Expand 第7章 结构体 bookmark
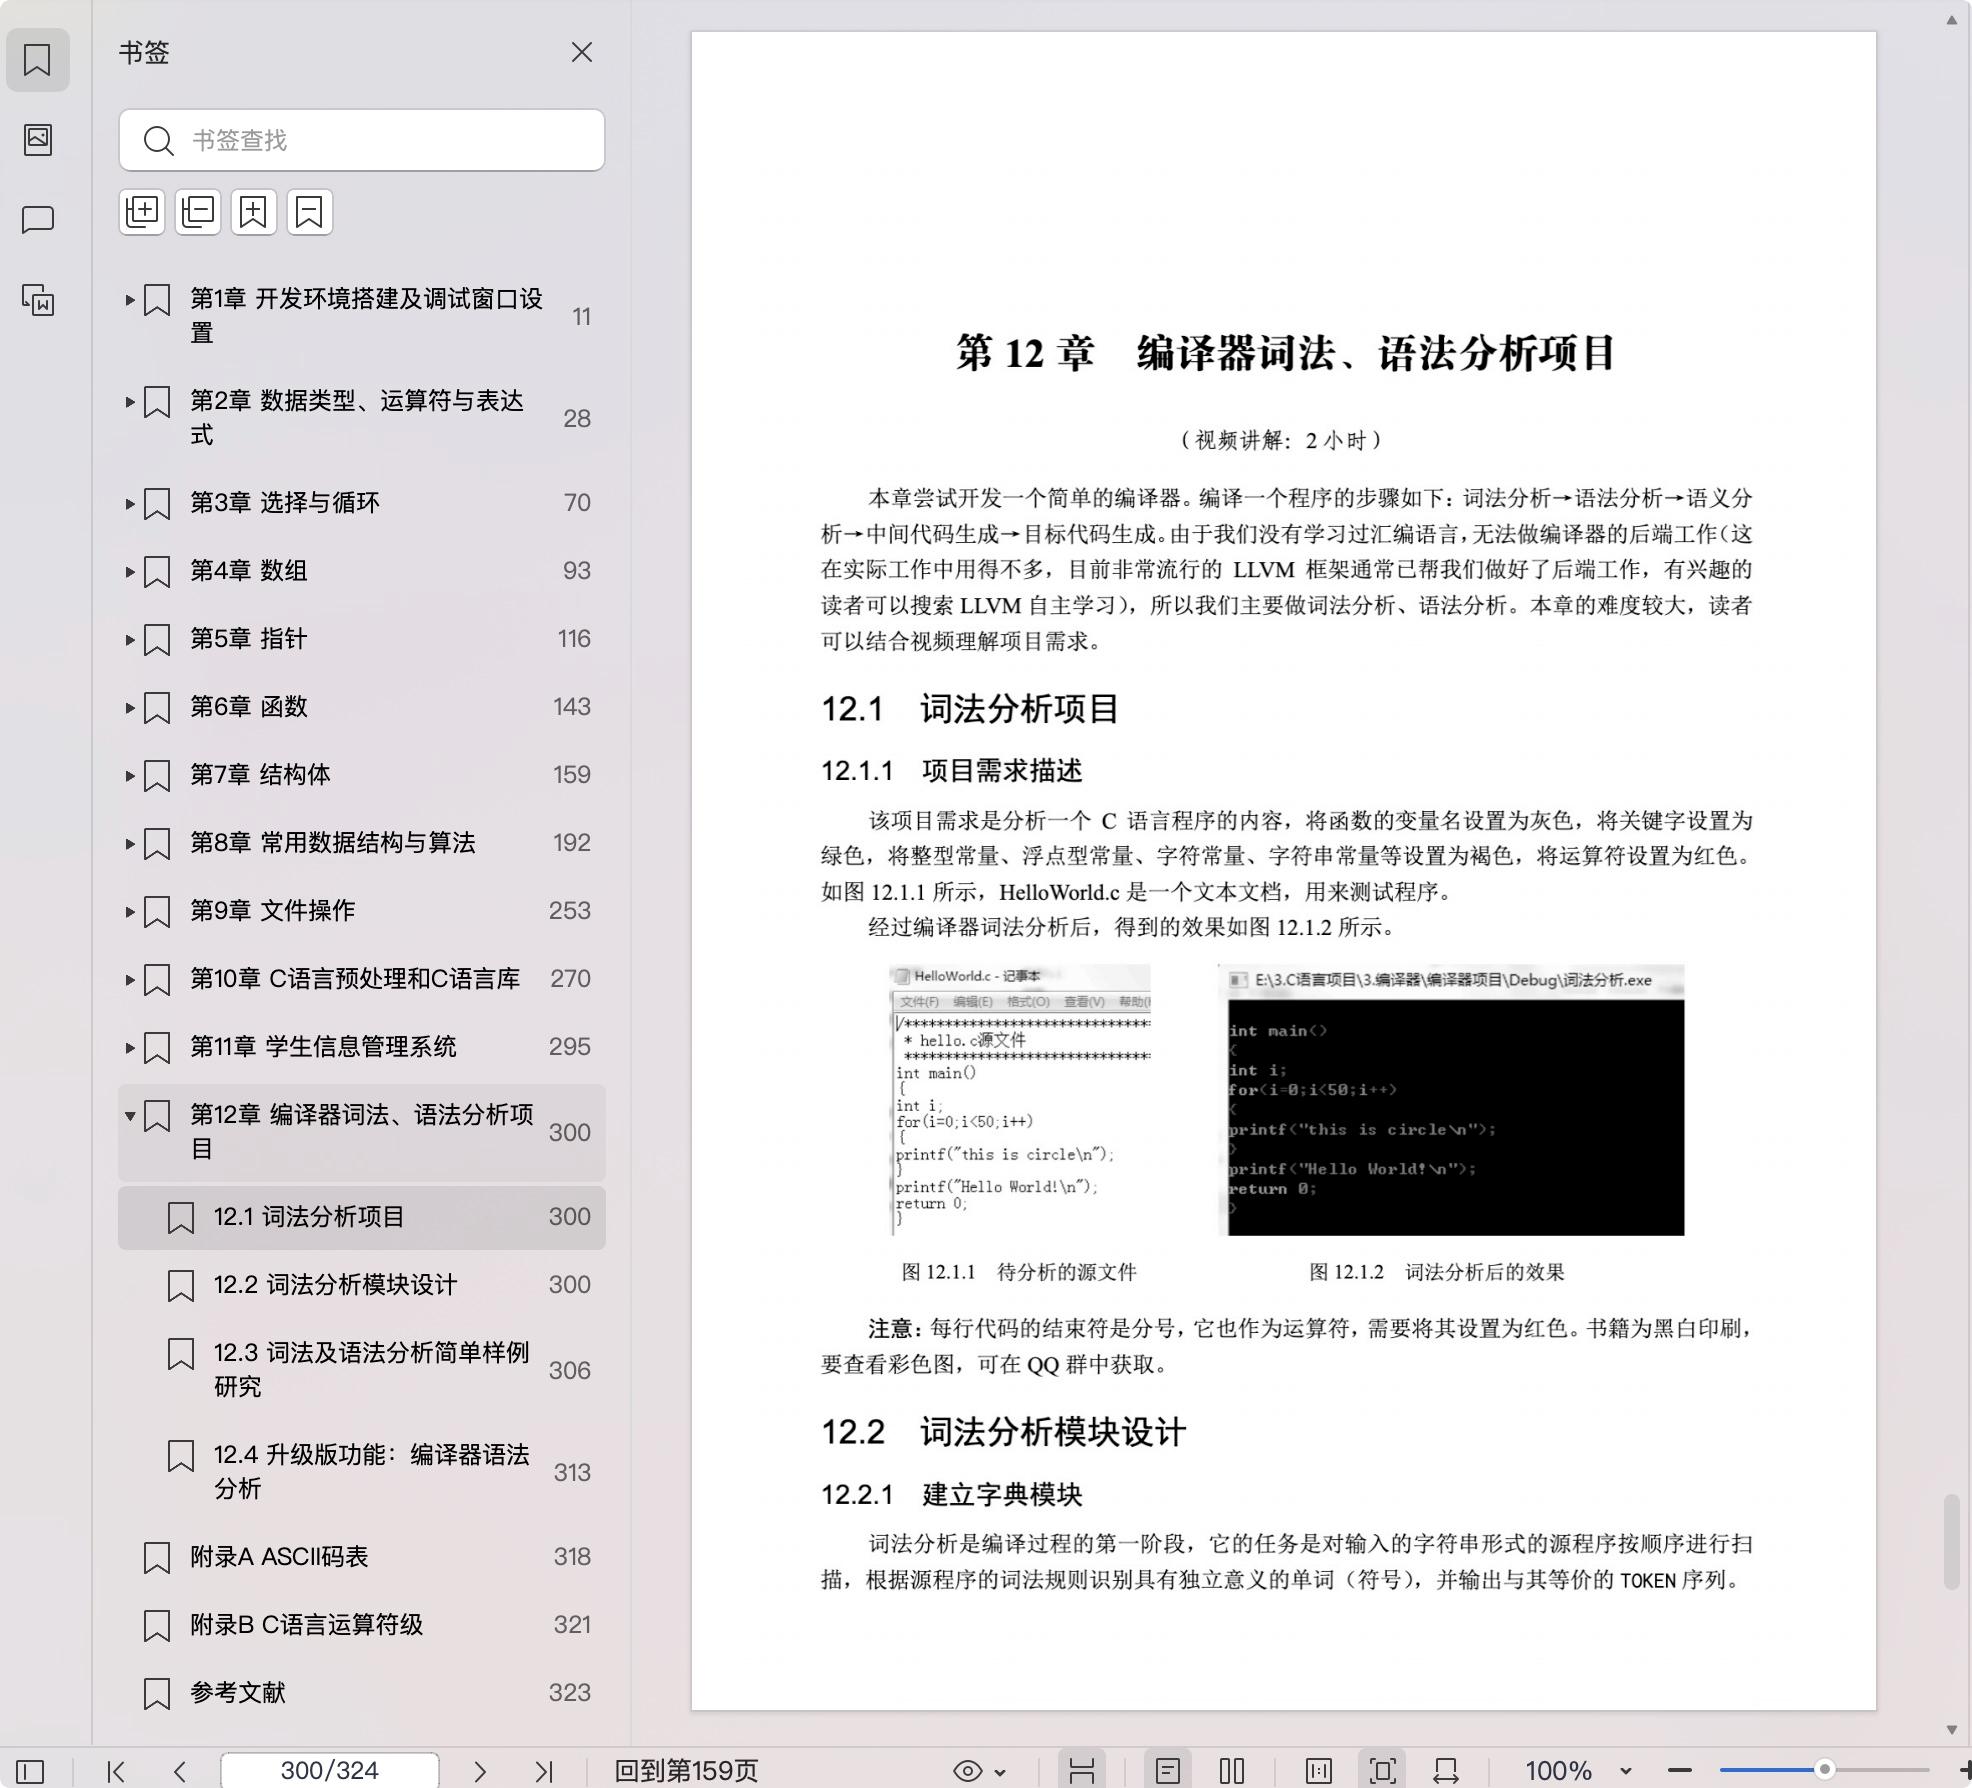 coord(129,775)
